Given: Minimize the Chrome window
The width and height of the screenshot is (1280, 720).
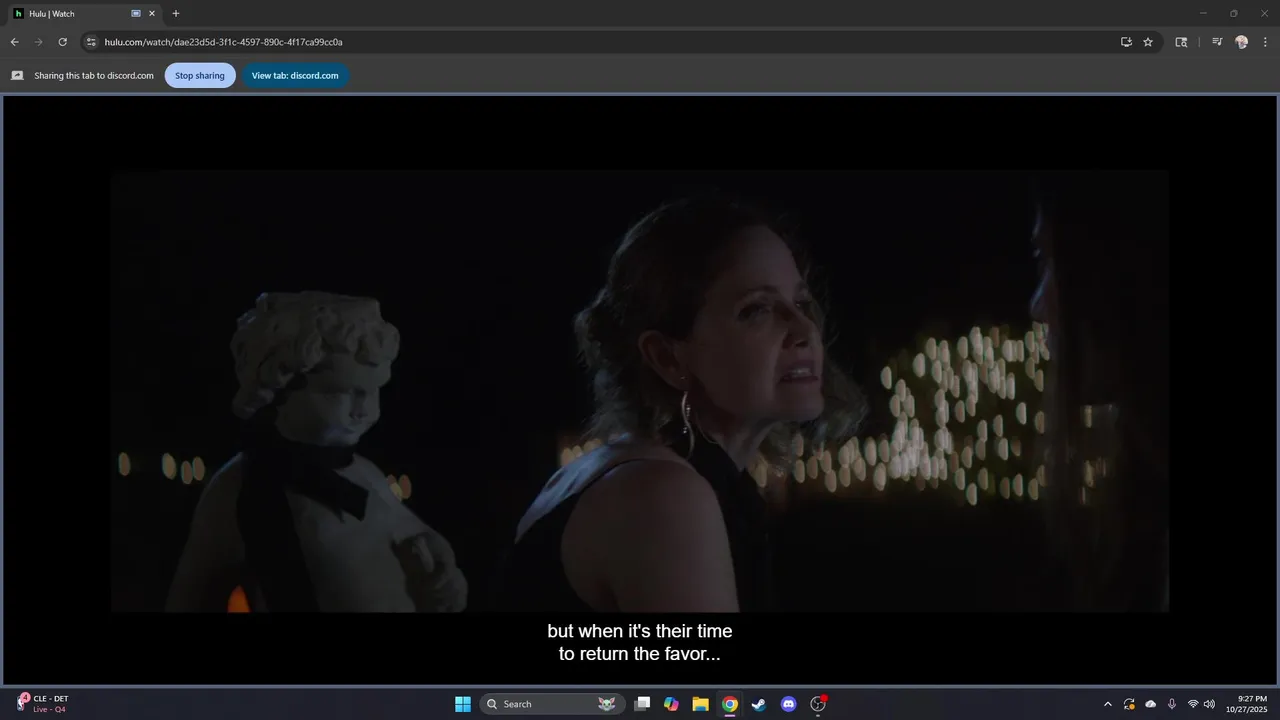Looking at the screenshot, I should pos(1203,14).
